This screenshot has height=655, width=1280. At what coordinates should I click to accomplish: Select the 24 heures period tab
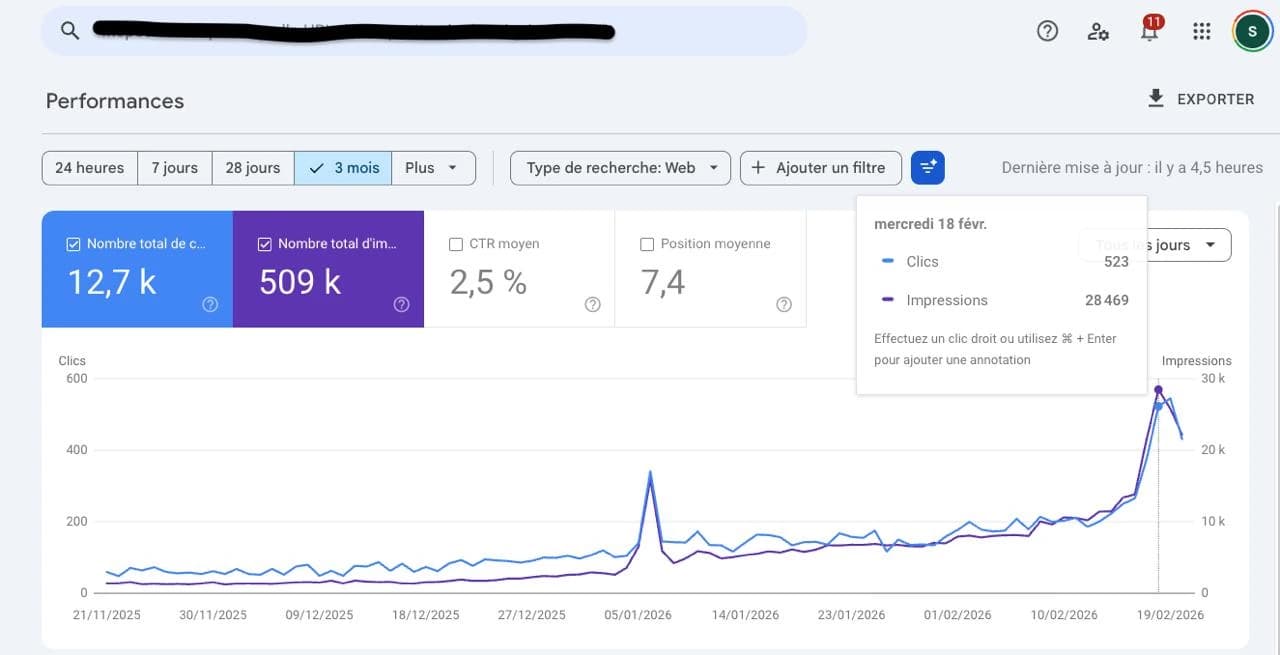point(89,167)
